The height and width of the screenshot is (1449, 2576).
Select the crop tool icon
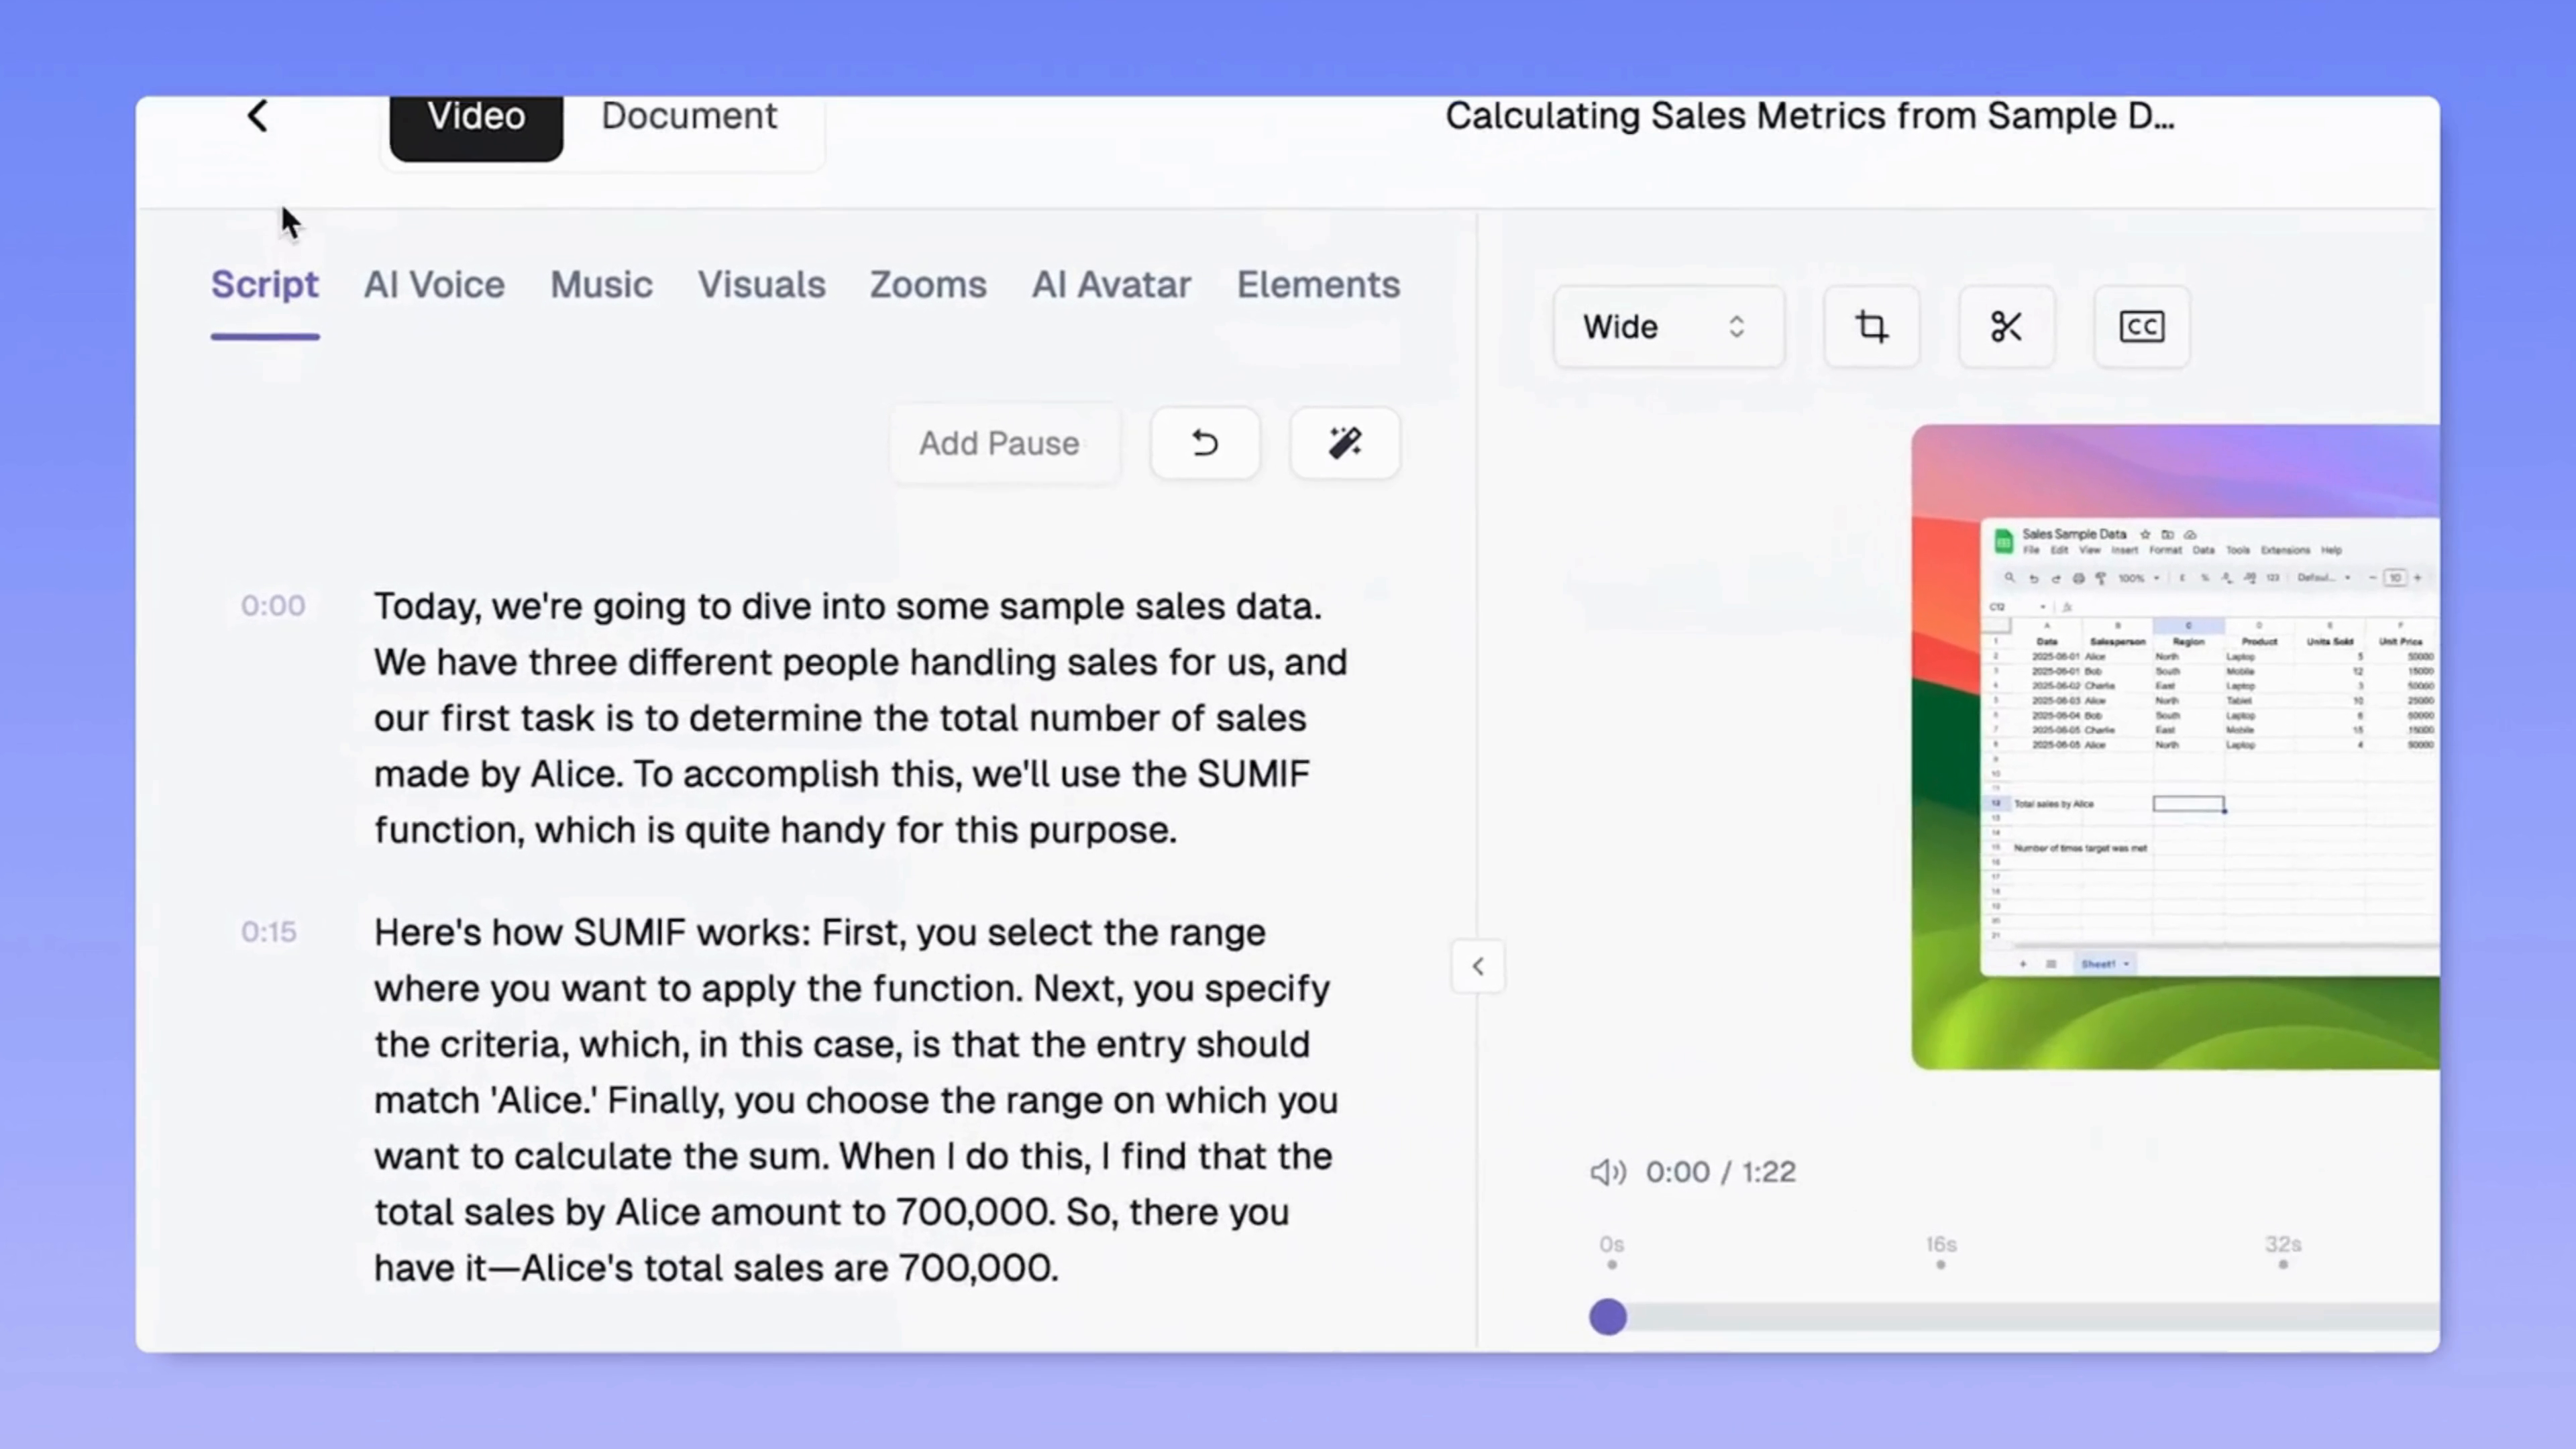pyautogui.click(x=1871, y=326)
